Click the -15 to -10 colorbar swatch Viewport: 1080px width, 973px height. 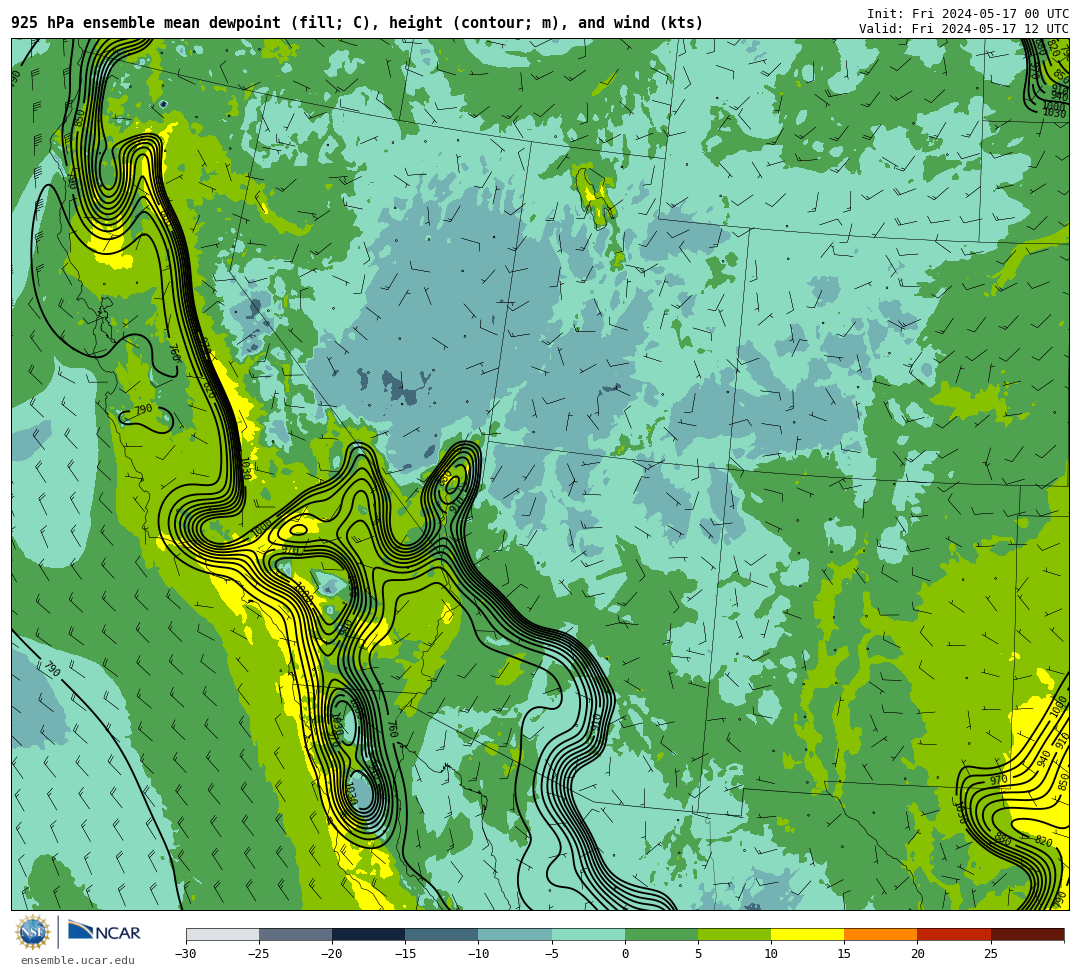pyautogui.click(x=442, y=934)
